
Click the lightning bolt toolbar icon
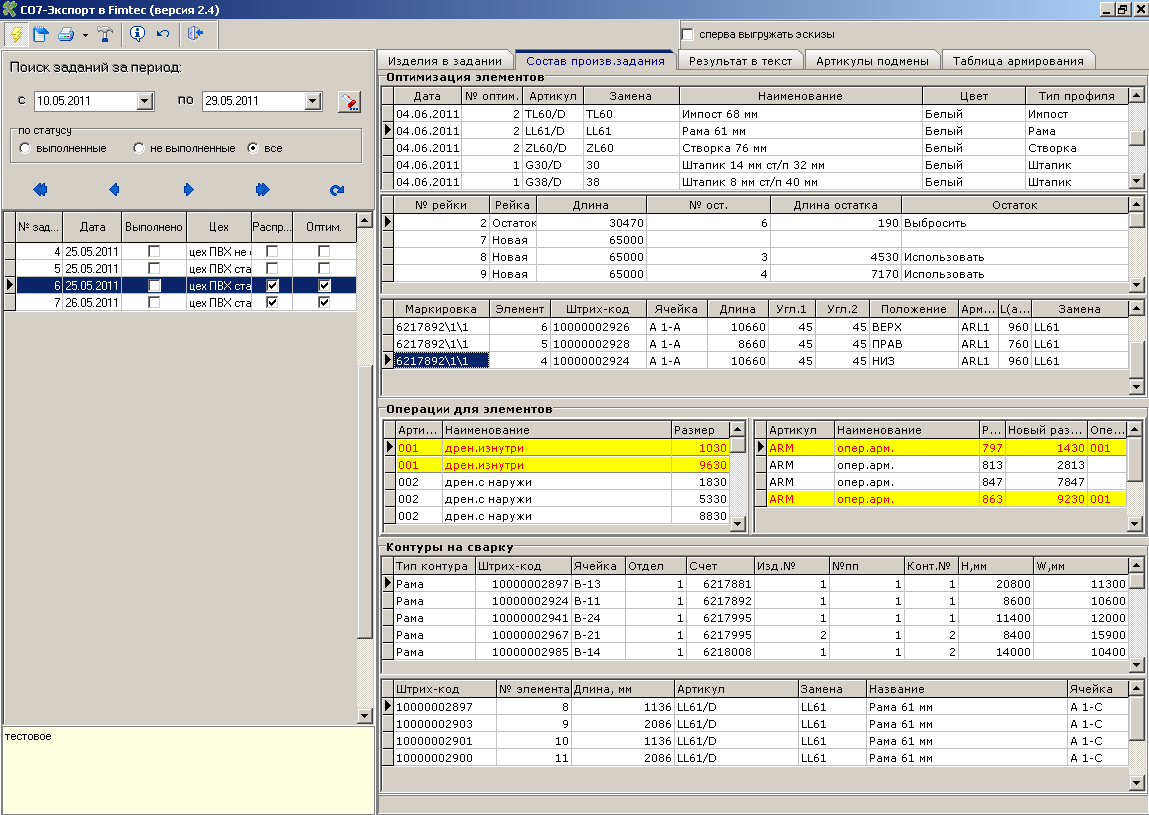click(17, 34)
